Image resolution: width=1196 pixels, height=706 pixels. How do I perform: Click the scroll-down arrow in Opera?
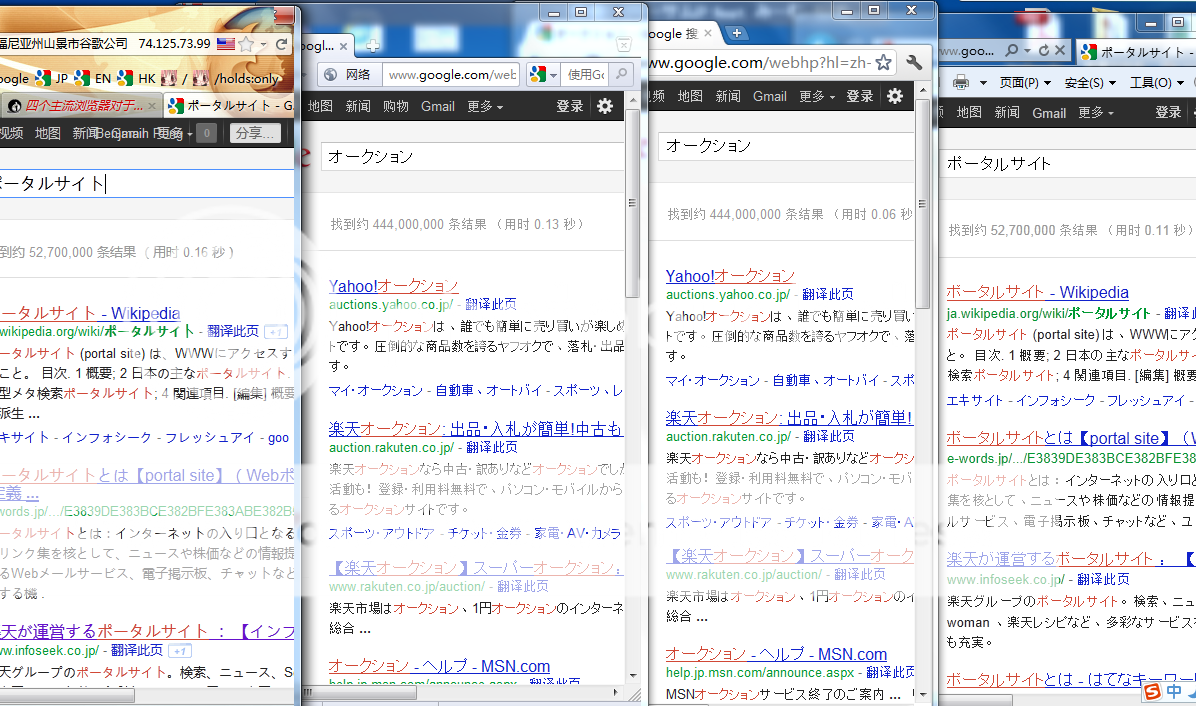[x=633, y=676]
